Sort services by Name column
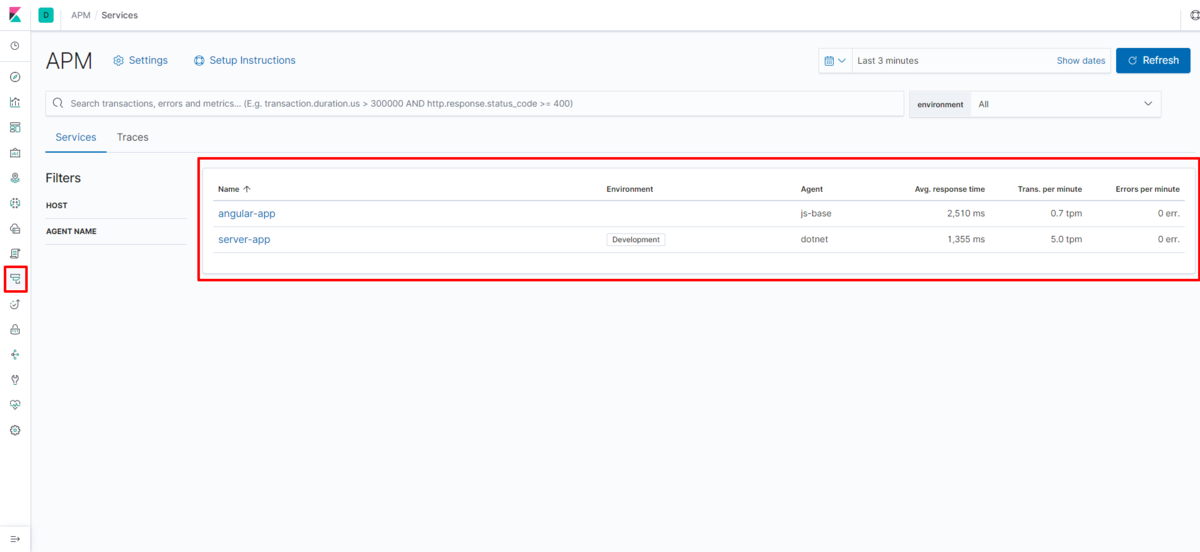The height and width of the screenshot is (552, 1200). [x=234, y=189]
